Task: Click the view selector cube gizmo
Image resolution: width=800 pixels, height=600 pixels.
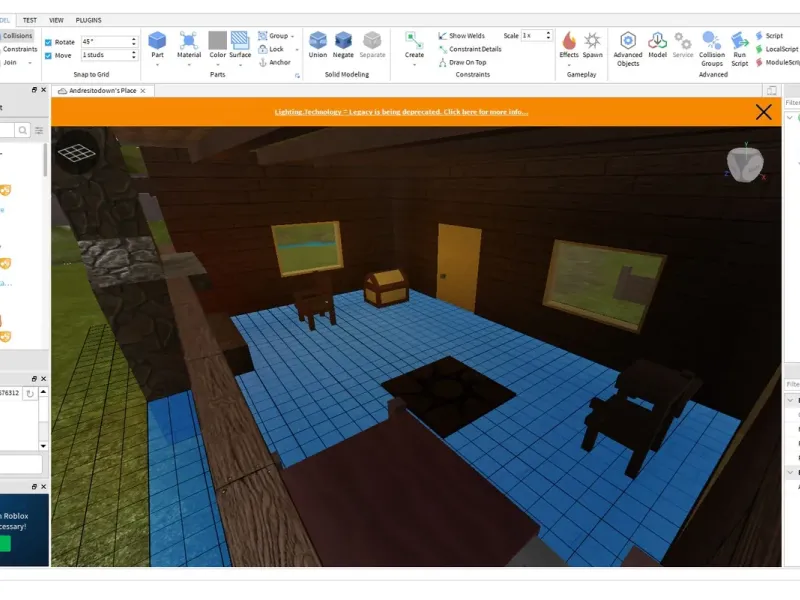Action: pos(744,164)
